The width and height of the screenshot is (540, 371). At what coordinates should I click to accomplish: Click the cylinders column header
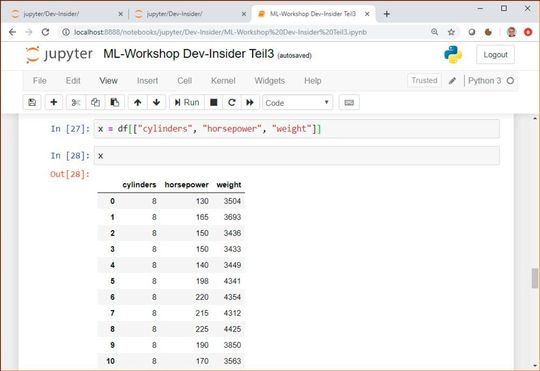[x=139, y=185]
